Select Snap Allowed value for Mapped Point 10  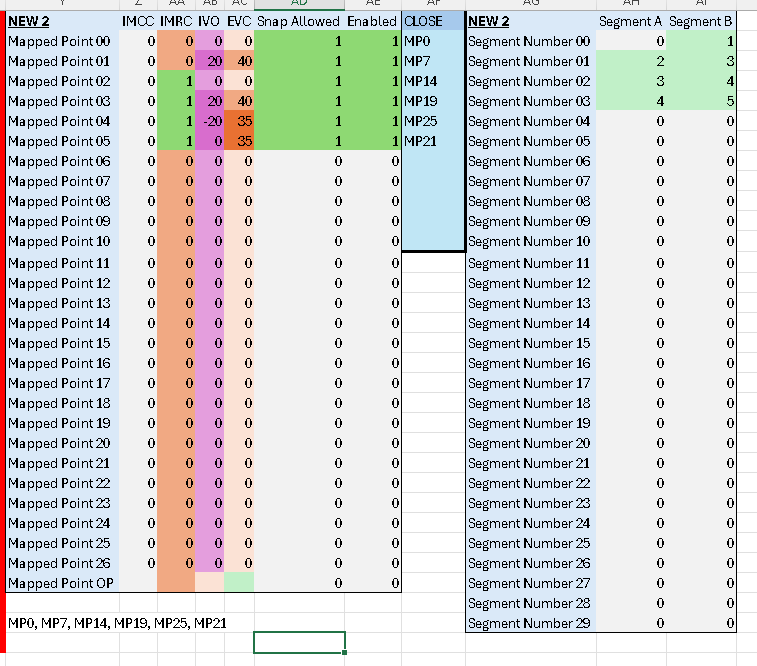click(x=299, y=241)
